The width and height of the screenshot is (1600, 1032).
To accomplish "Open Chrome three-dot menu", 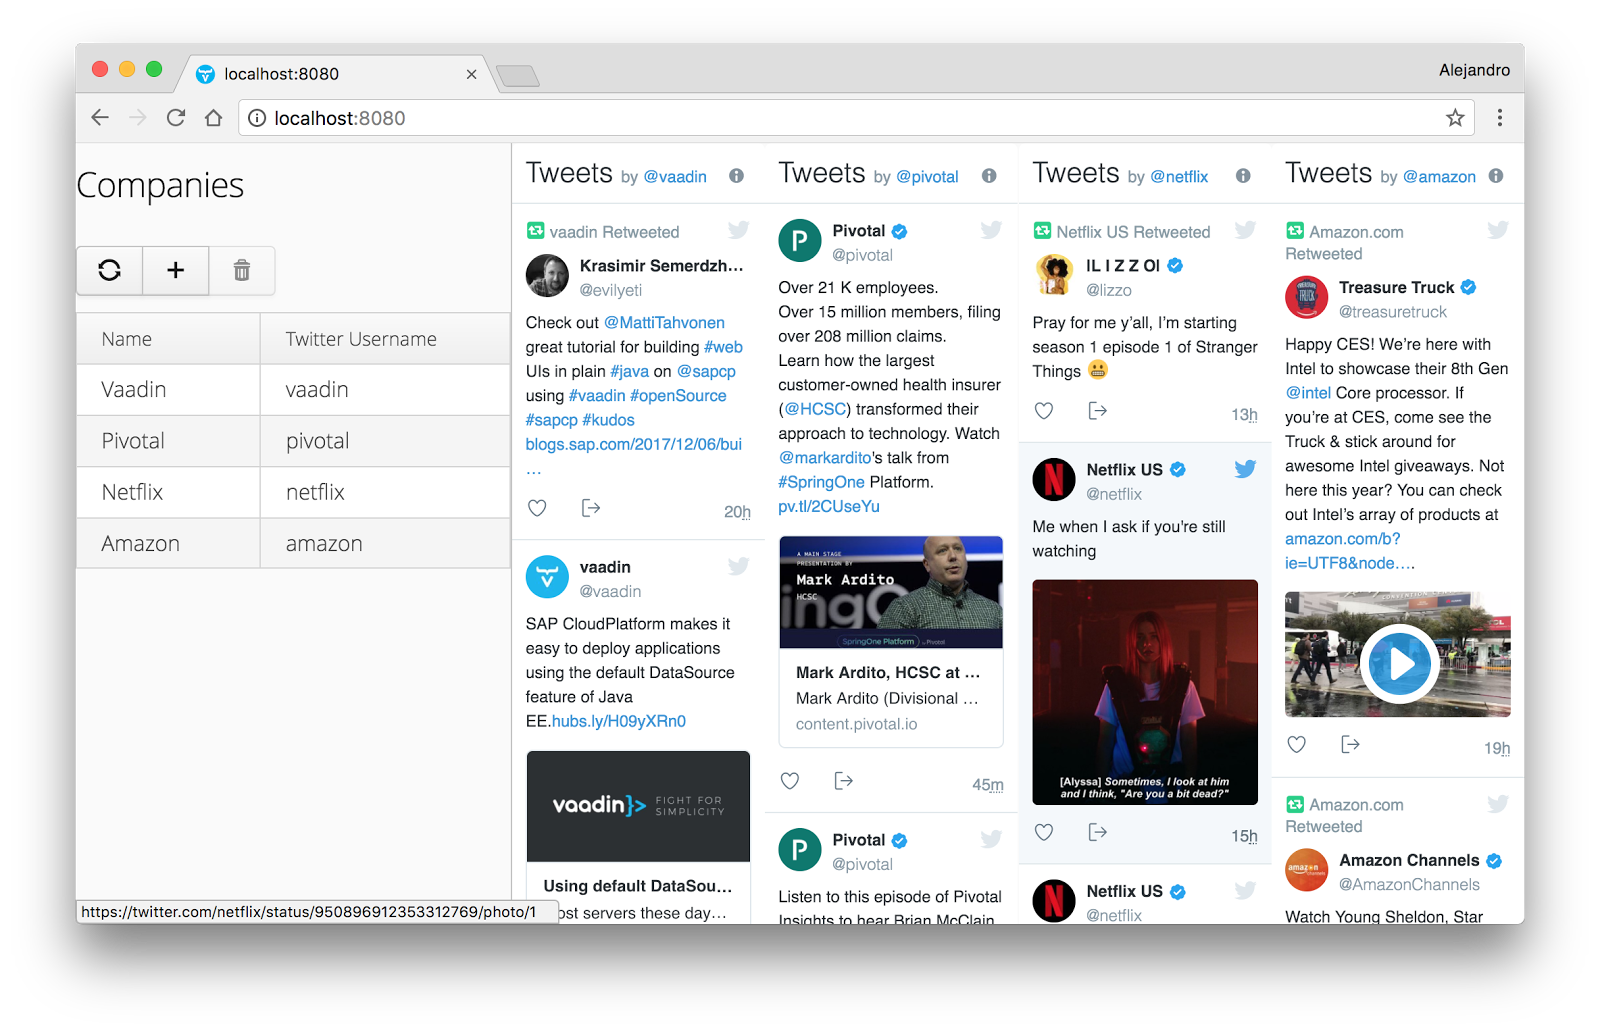I will (1499, 118).
